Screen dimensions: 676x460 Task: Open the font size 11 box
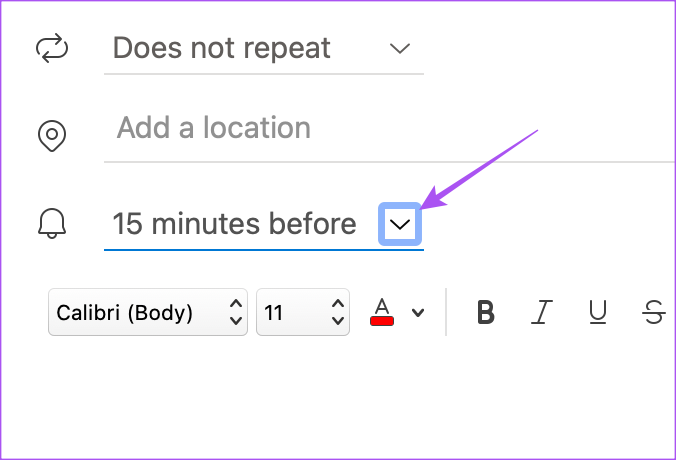pyautogui.click(x=288, y=313)
